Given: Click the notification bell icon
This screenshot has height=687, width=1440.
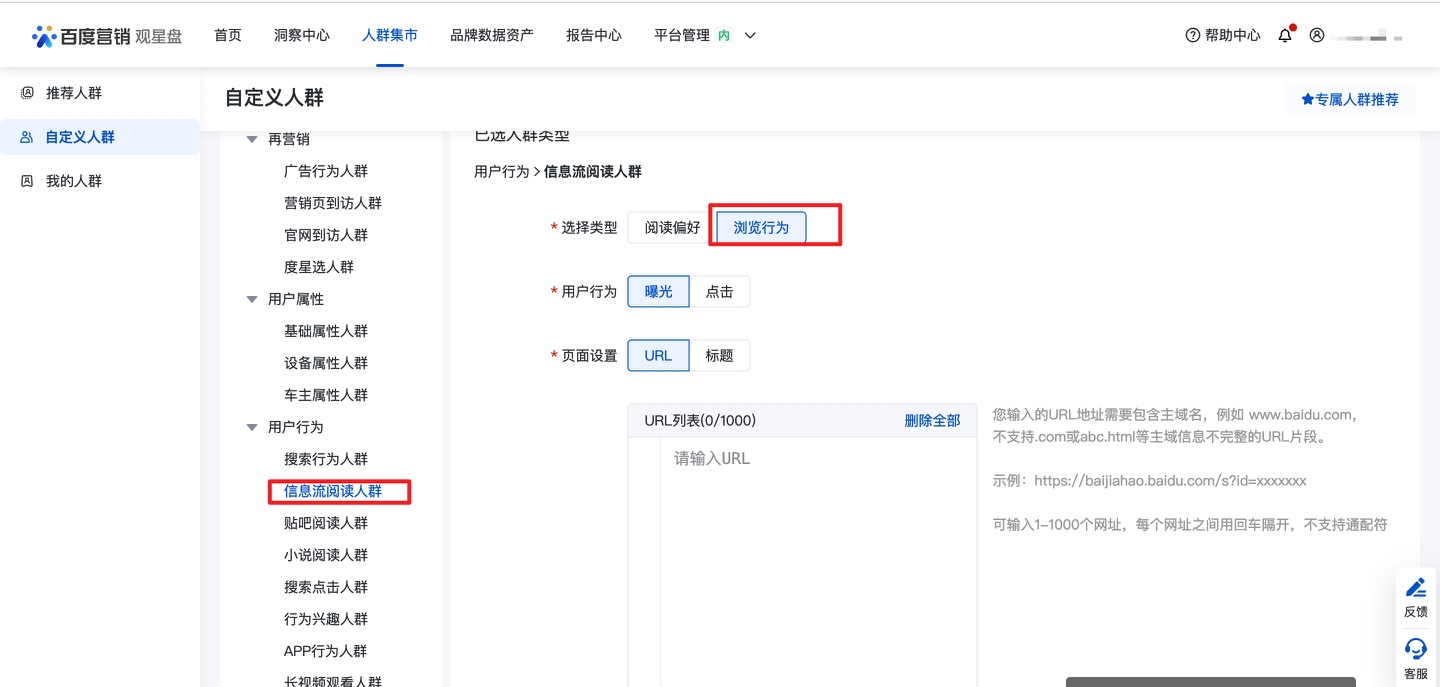Looking at the screenshot, I should click(x=1285, y=35).
